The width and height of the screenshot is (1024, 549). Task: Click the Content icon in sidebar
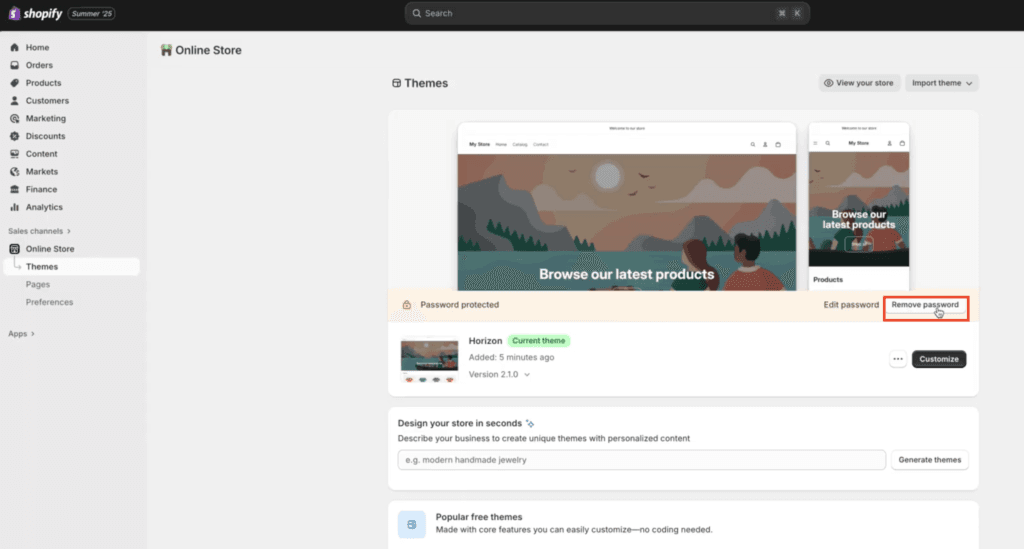[14, 153]
